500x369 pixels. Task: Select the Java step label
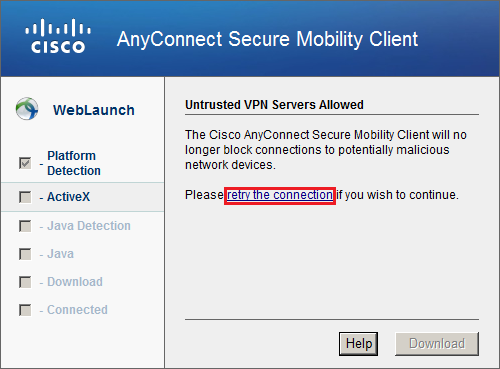(x=60, y=254)
